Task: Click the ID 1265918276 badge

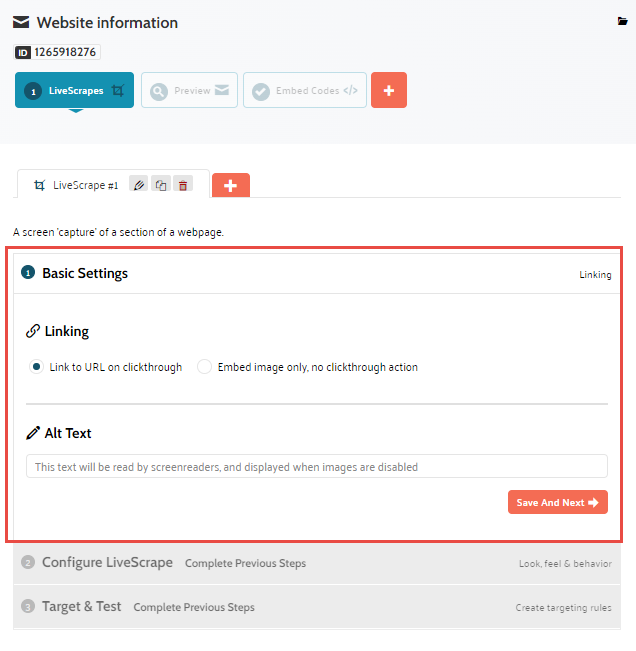Action: 57,52
